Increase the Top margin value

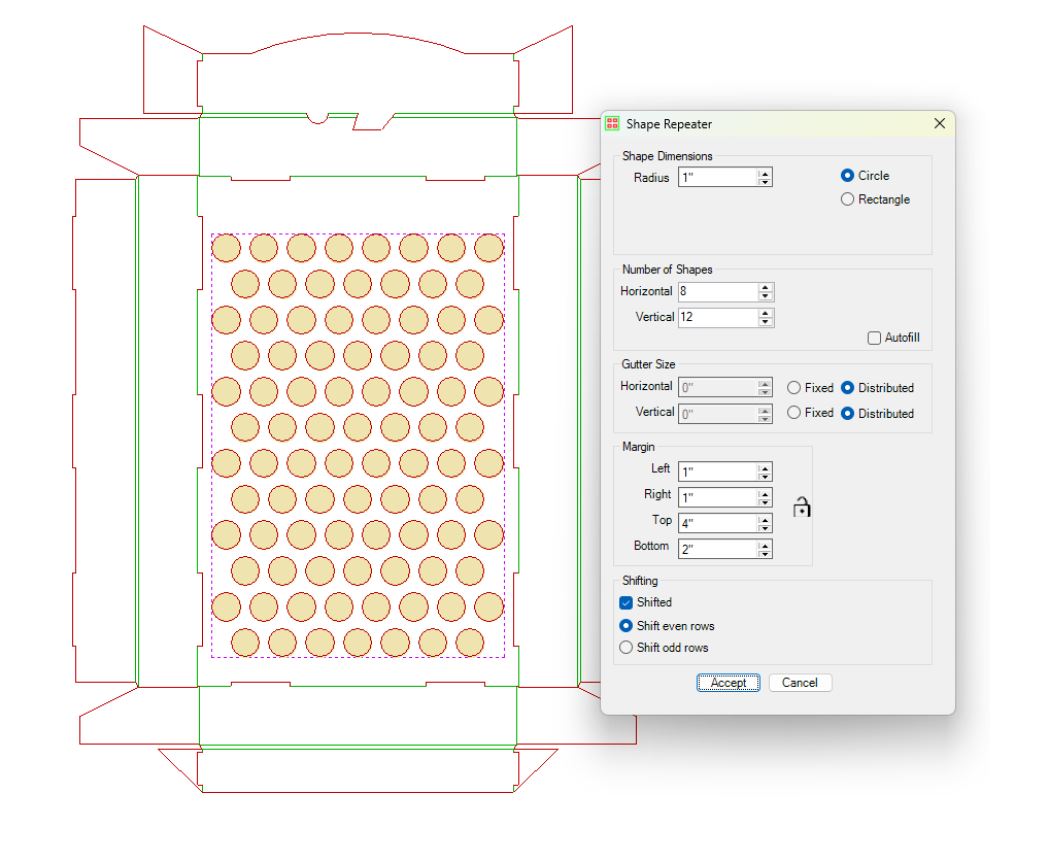[x=765, y=518]
